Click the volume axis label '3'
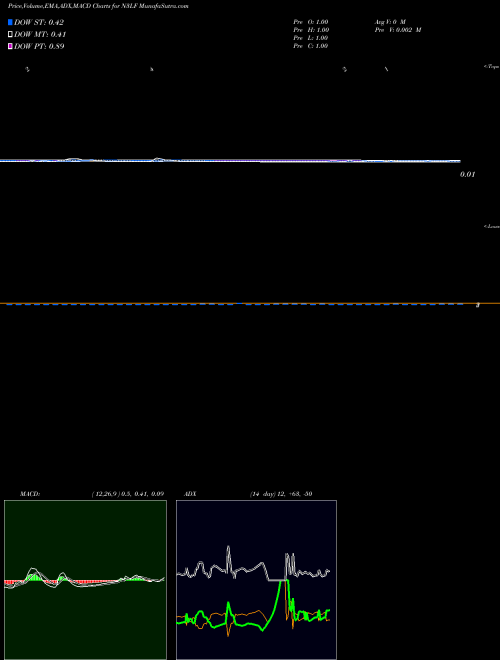The height and width of the screenshot is (660, 500). coord(478,305)
